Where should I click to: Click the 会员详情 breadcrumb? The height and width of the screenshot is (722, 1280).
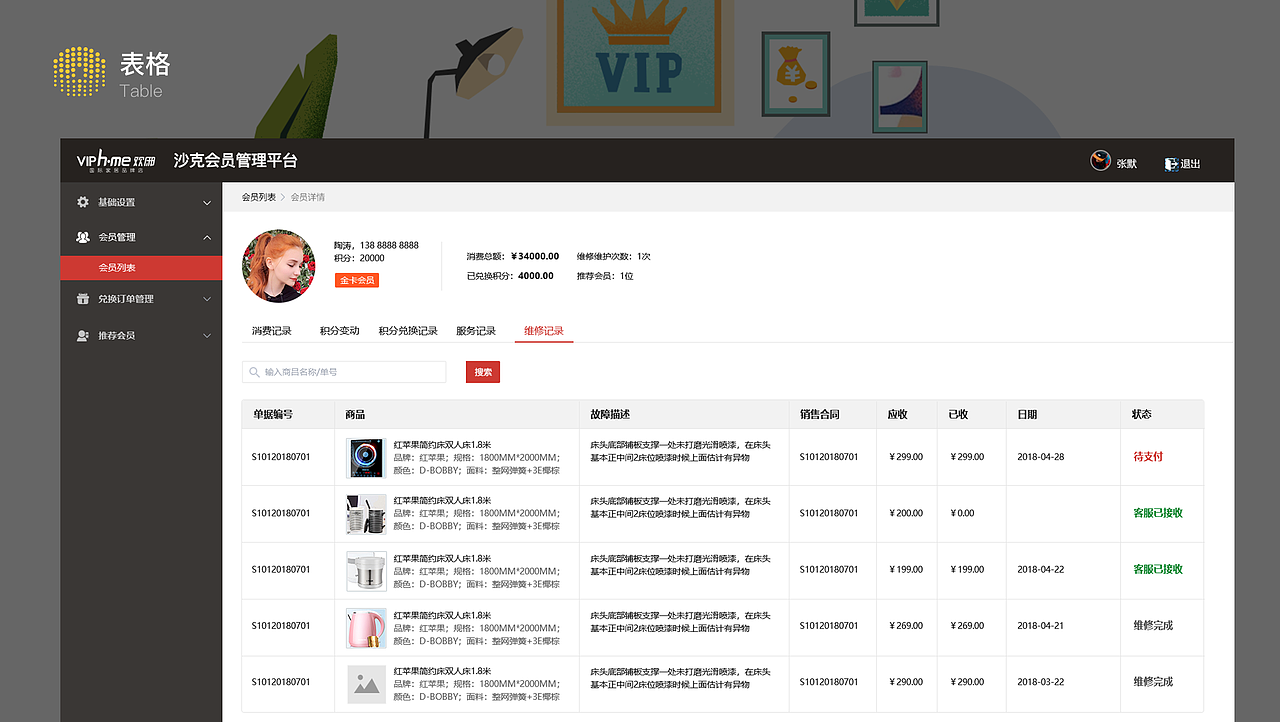(x=308, y=197)
